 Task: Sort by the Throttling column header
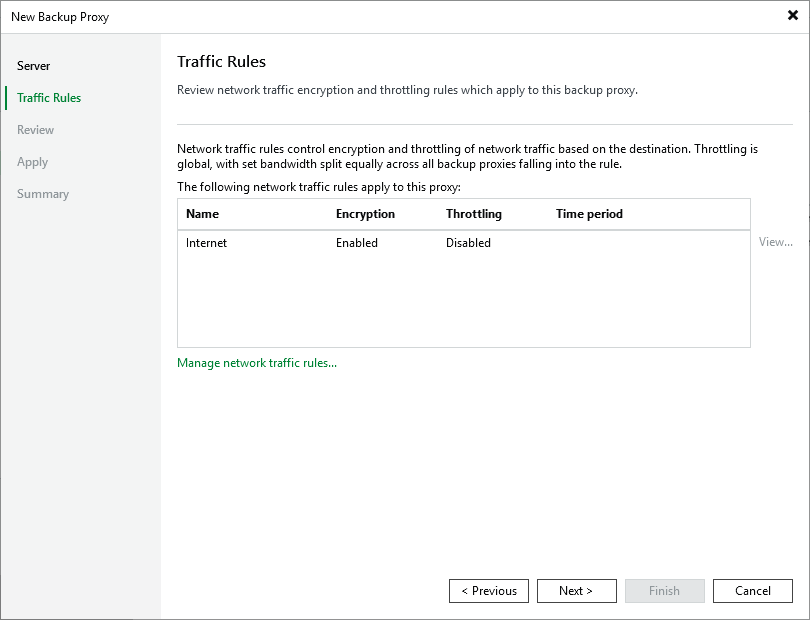coord(474,214)
